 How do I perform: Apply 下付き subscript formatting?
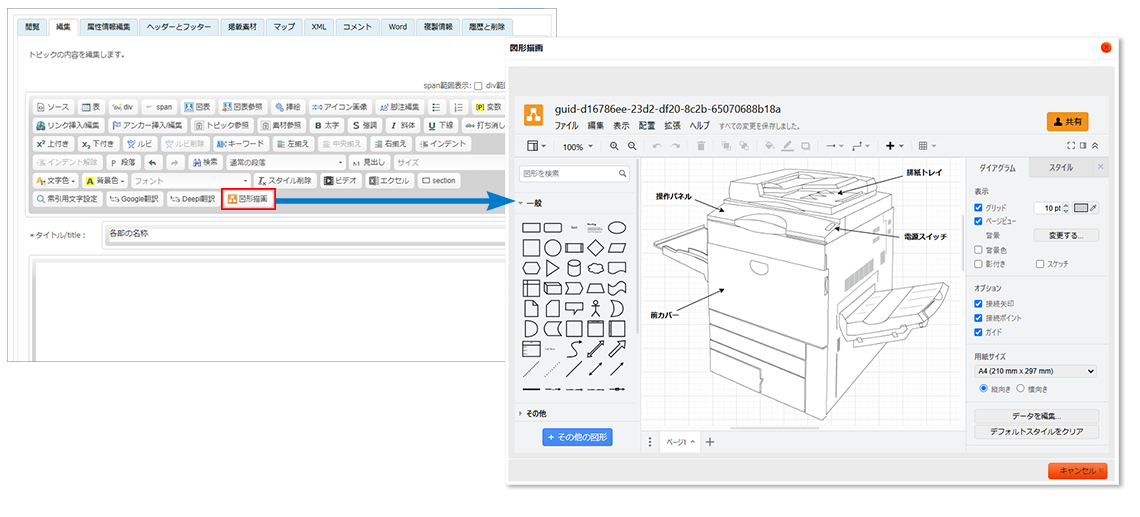pos(98,143)
